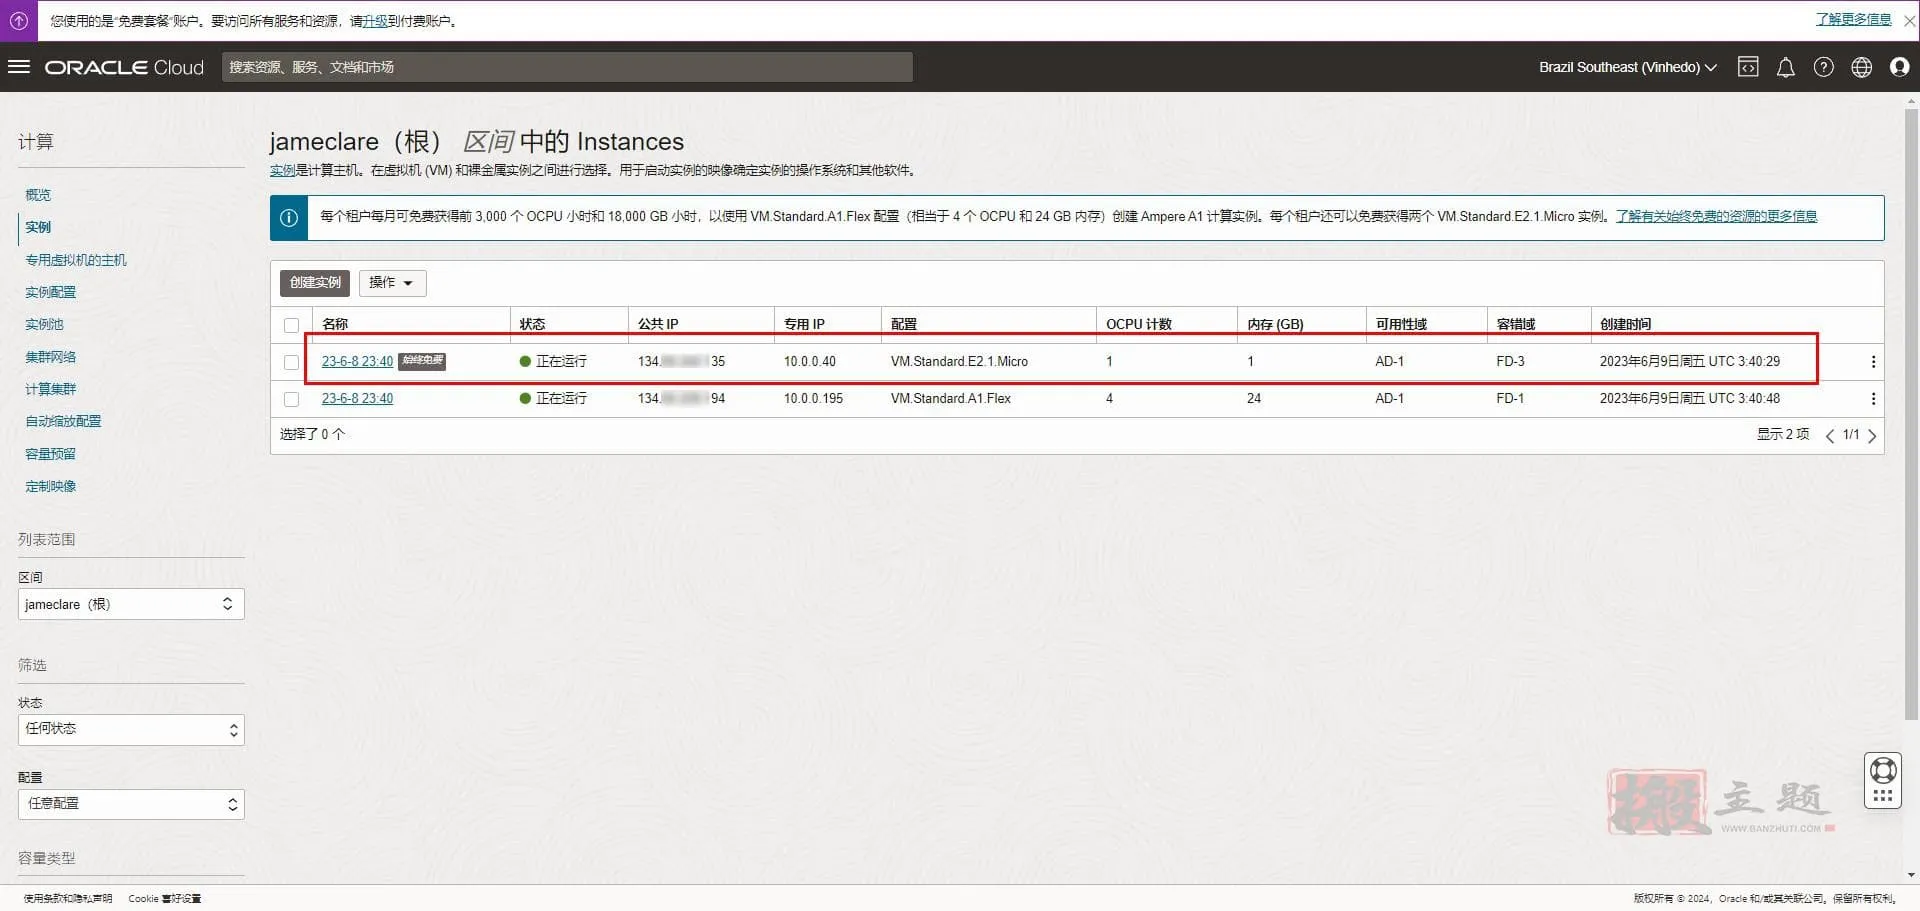
Task: Click the VM.Standard.A1.Flex cell
Action: 950,399
